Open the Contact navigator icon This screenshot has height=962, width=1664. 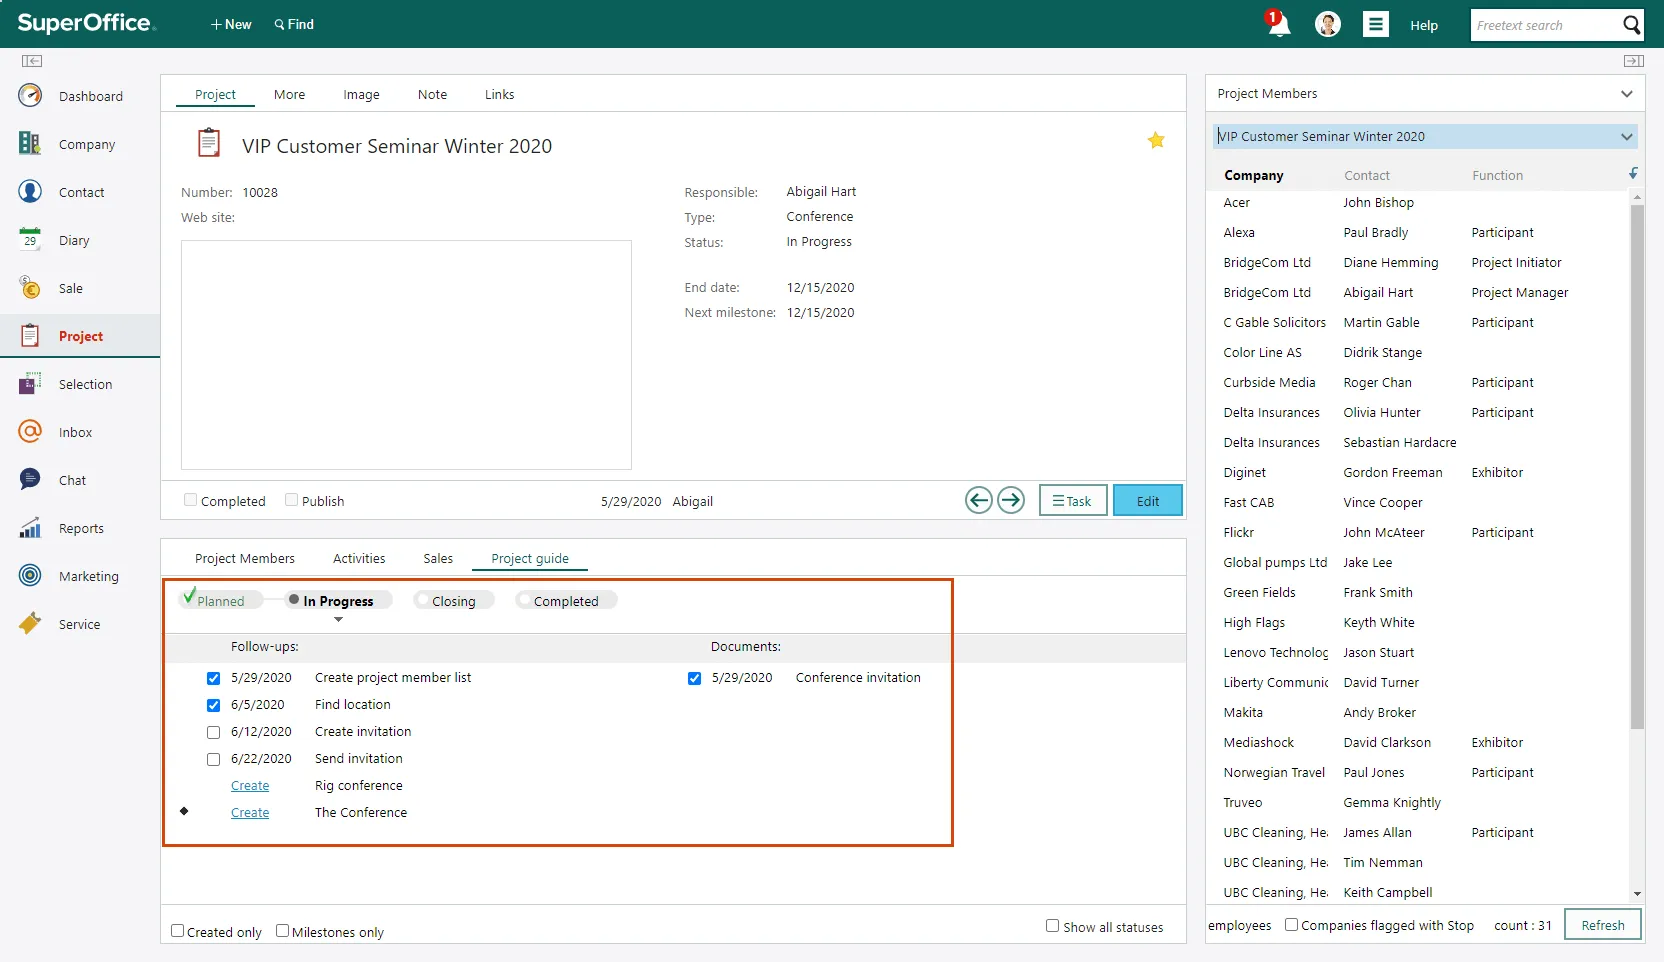click(30, 192)
